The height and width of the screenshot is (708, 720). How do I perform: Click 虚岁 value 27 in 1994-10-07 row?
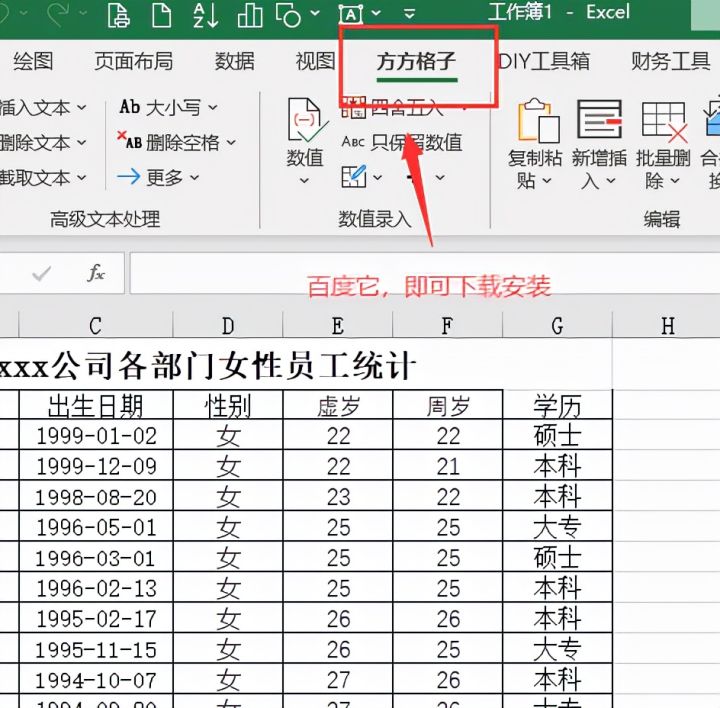click(338, 680)
